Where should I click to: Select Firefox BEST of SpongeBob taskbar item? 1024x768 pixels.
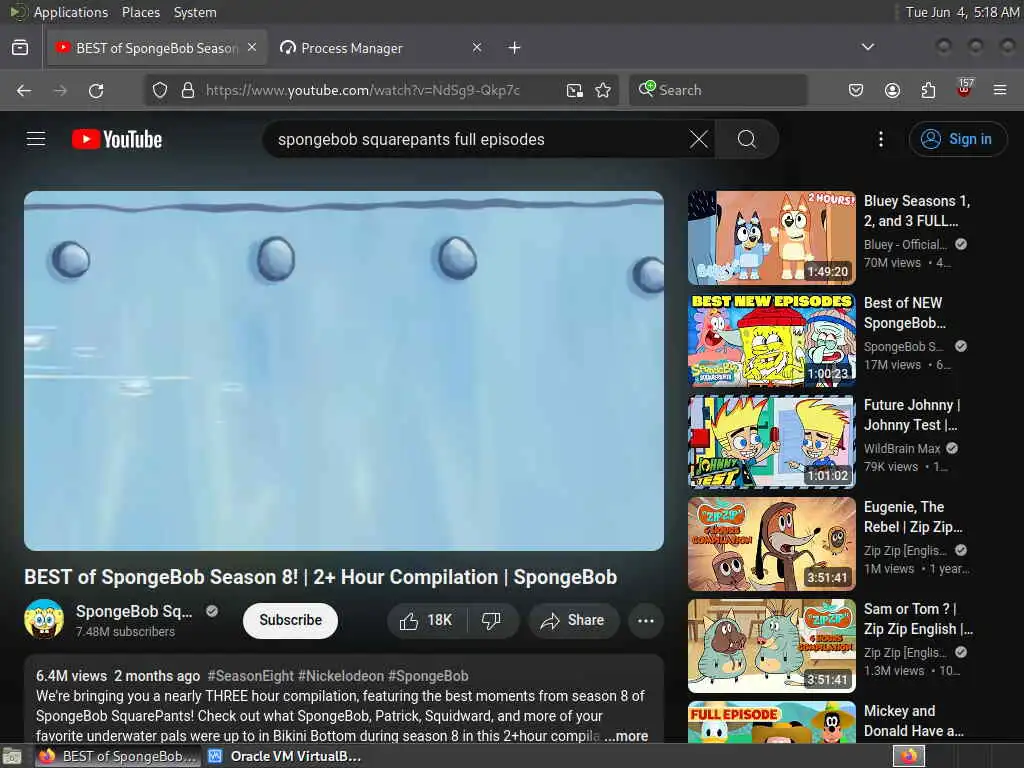click(118, 756)
